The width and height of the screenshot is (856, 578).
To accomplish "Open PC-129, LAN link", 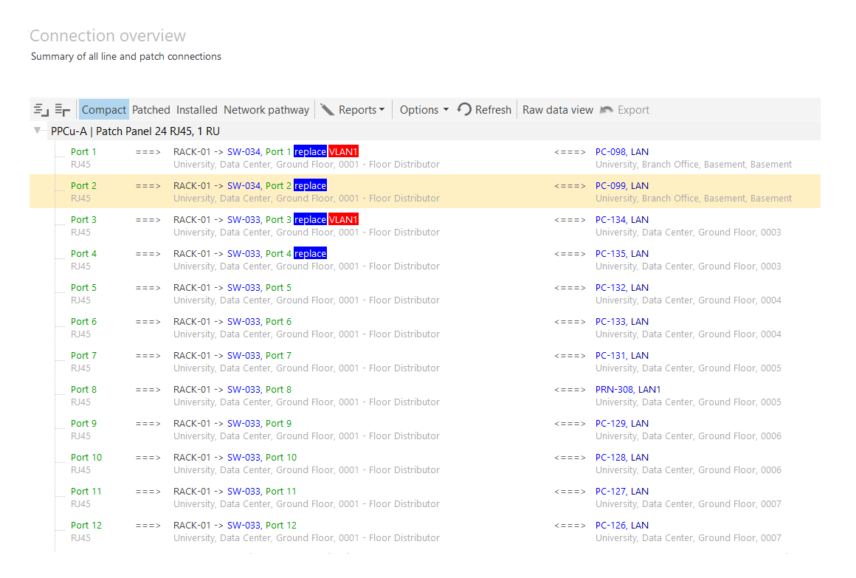I will pos(622,424).
